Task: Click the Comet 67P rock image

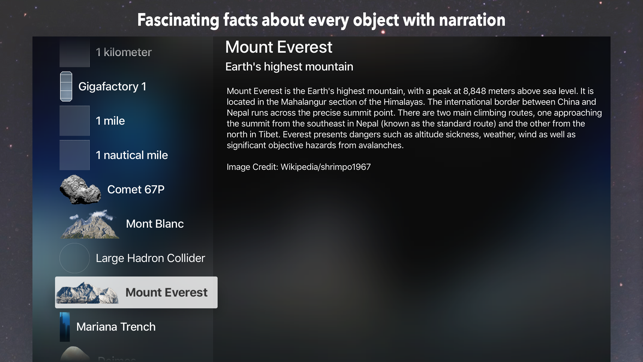Action: click(x=80, y=189)
